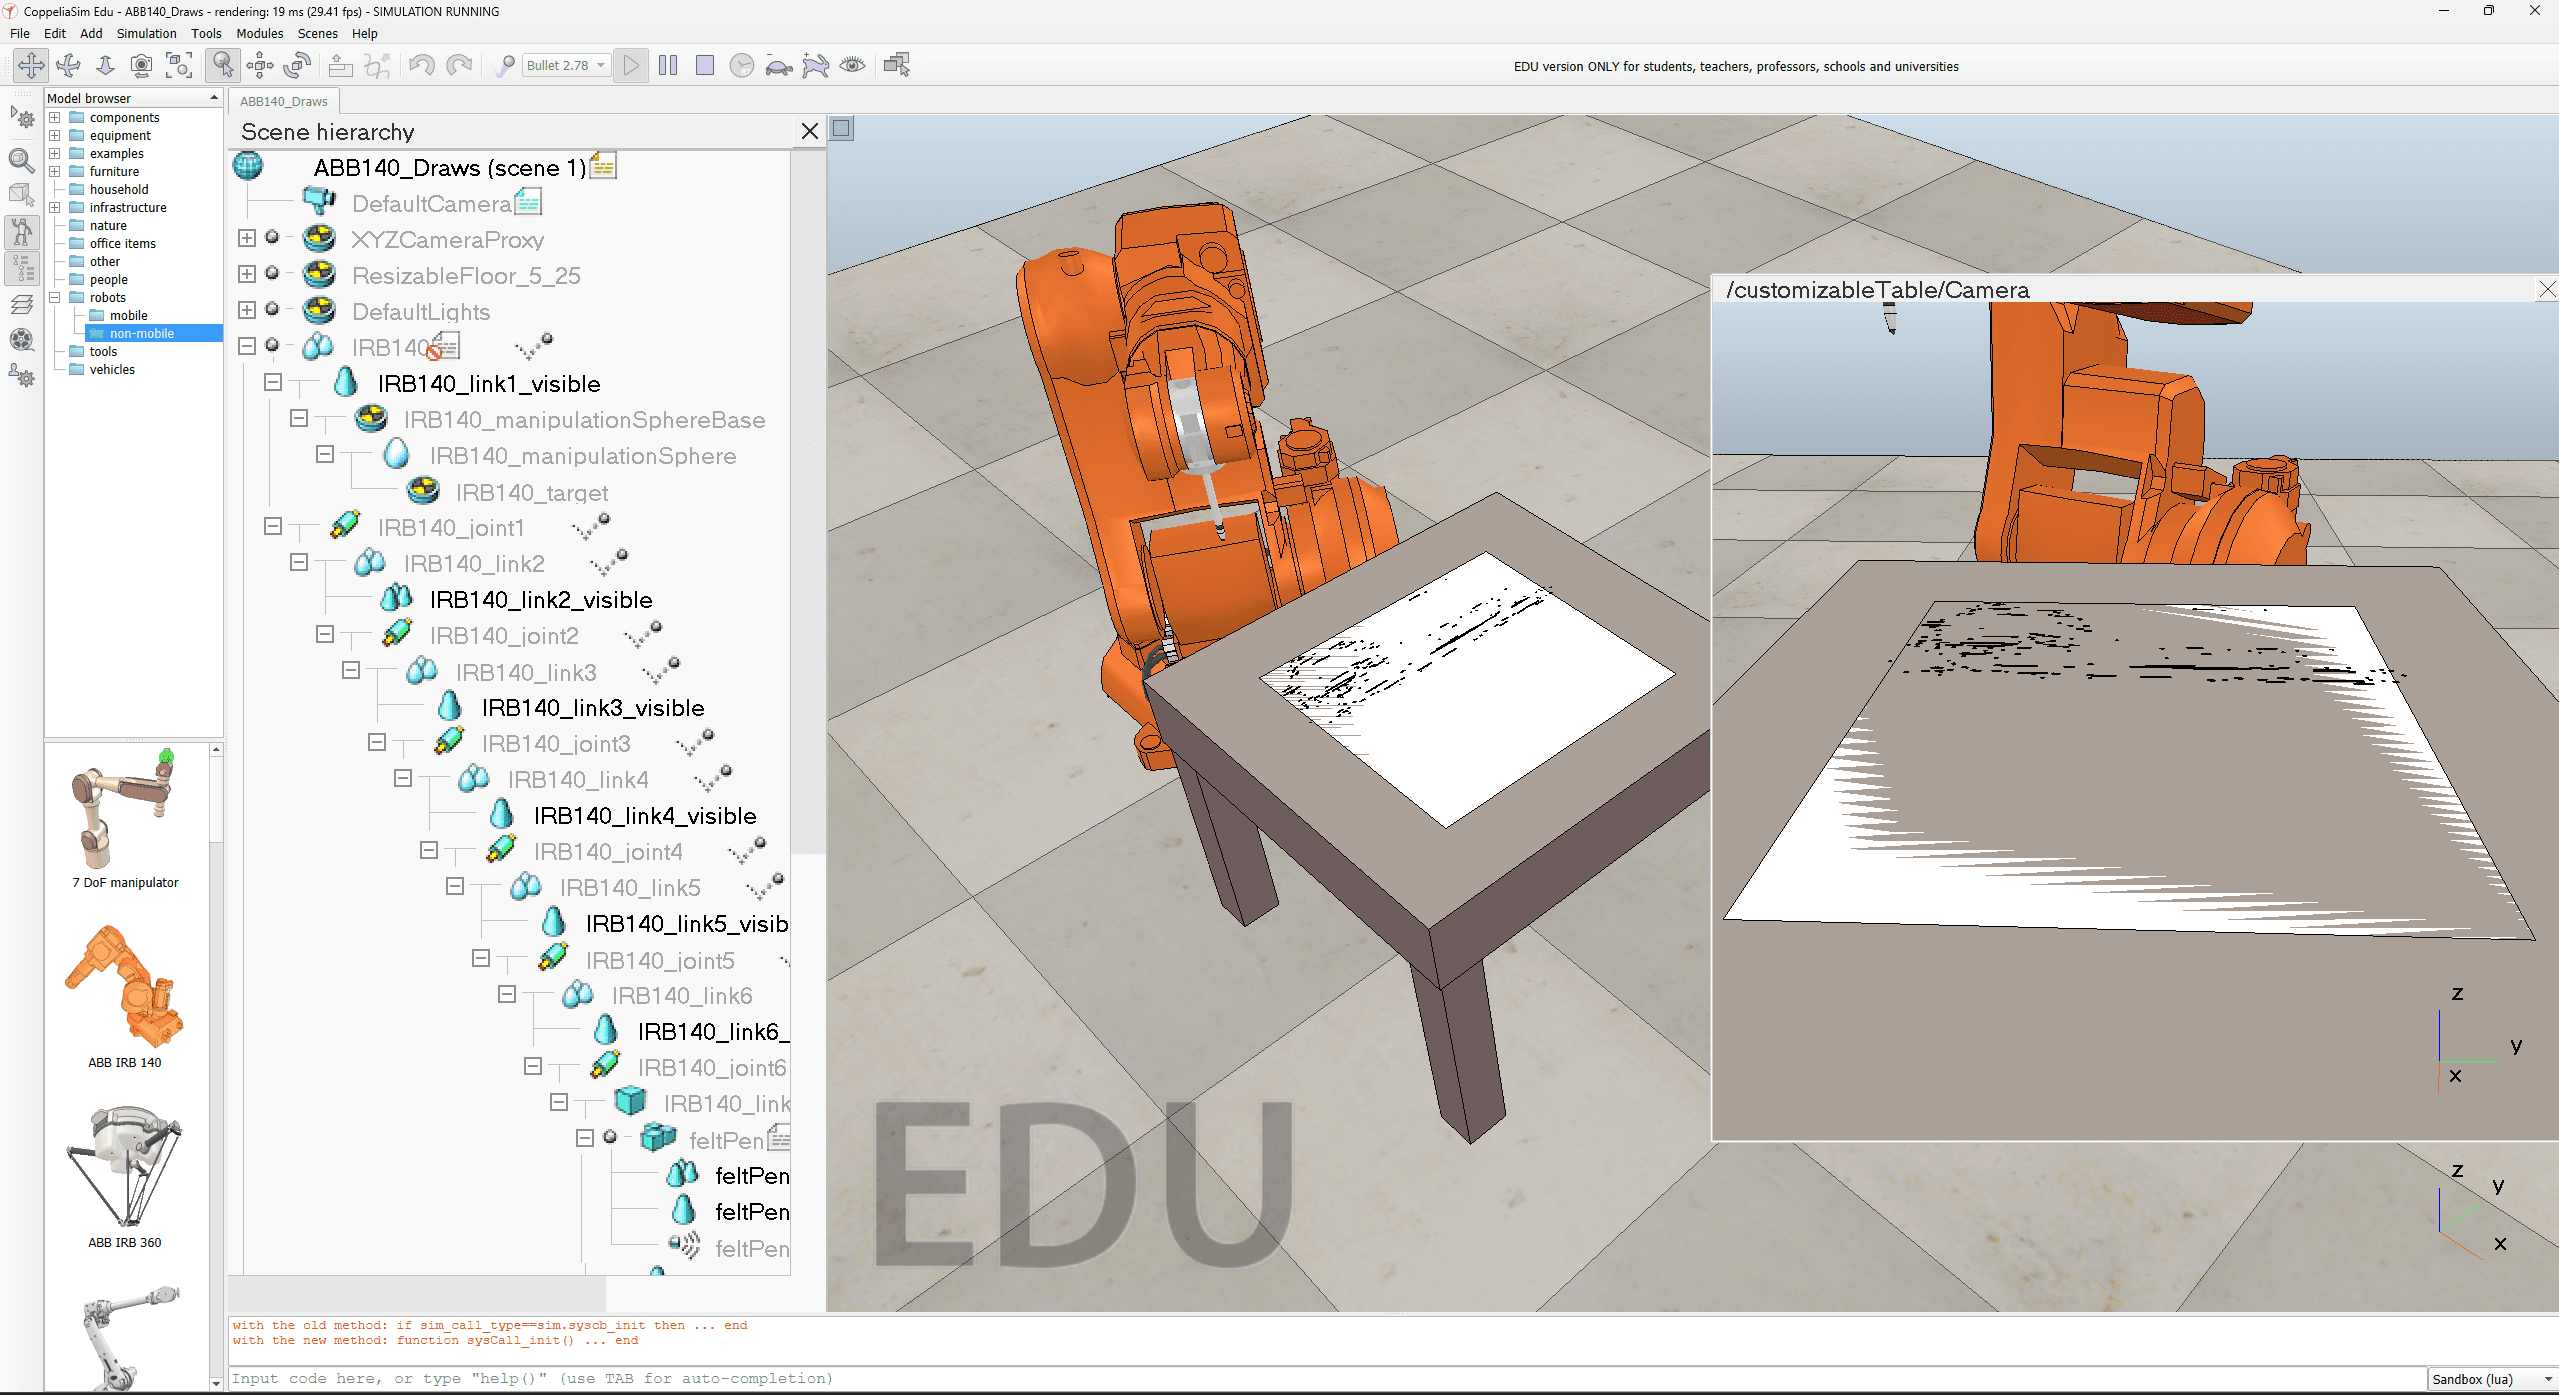Select the camera rotate tool
The height and width of the screenshot is (1395, 2559).
(68, 66)
